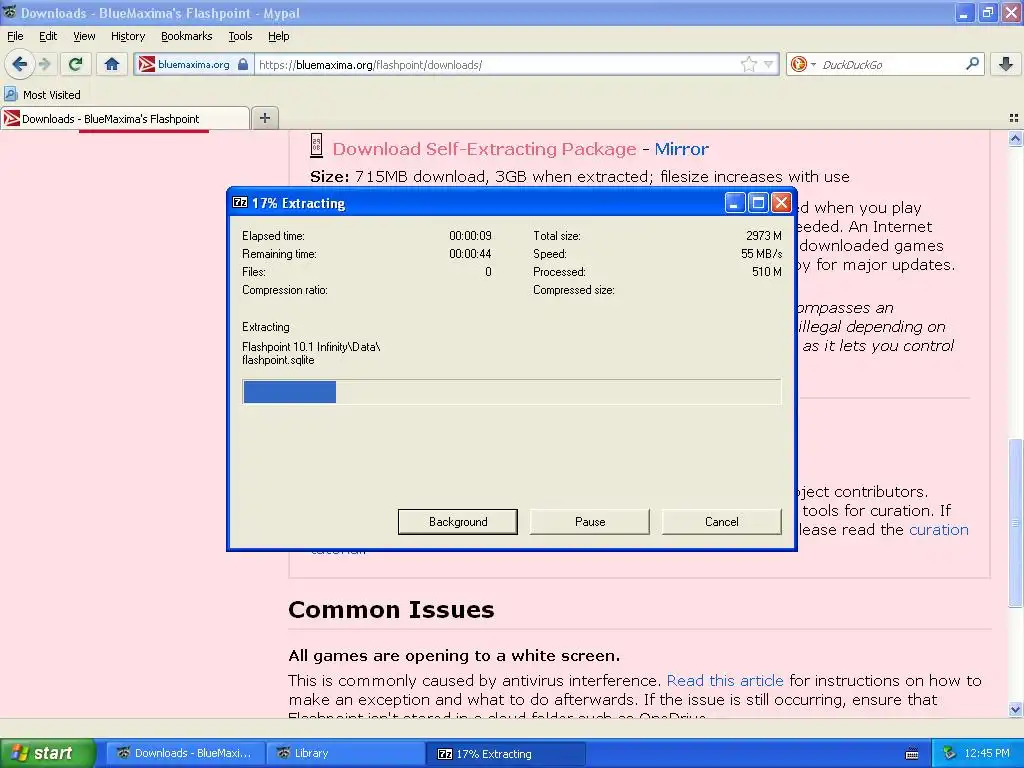Switch to 17% Extracting taskbar button
Screen dimensions: 1024x768
pyautogui.click(x=505, y=753)
